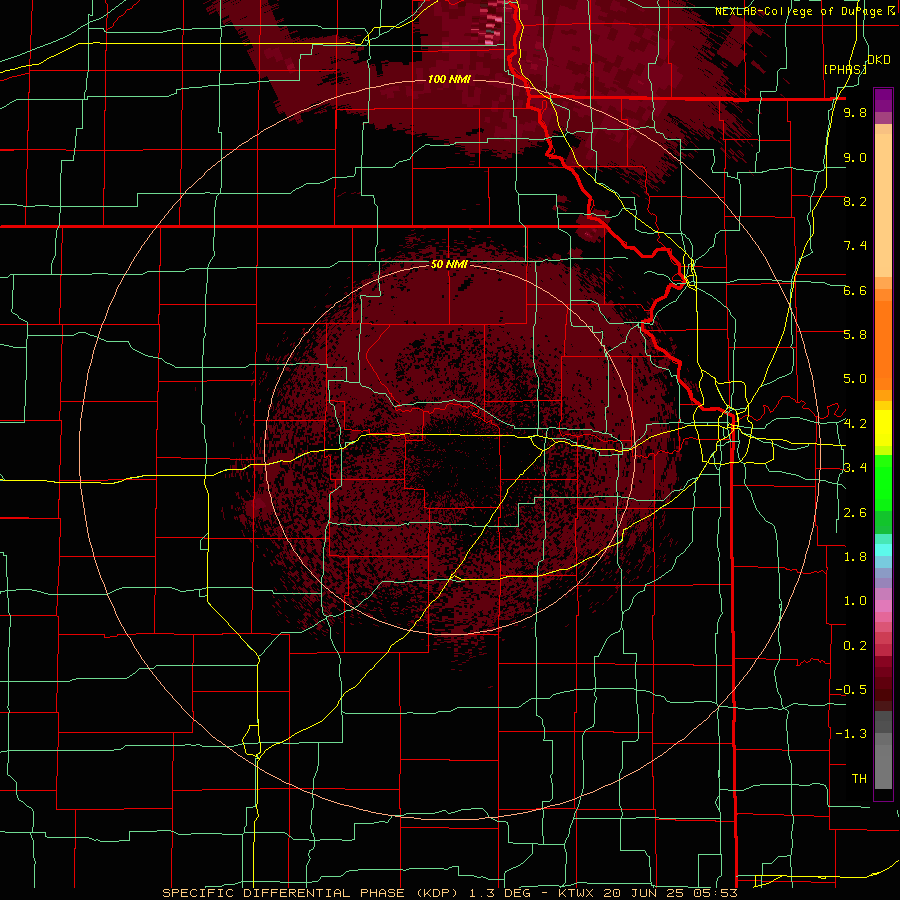Screen dimensions: 900x900
Task: Pick the orange color bar segment
Action: tap(883, 344)
